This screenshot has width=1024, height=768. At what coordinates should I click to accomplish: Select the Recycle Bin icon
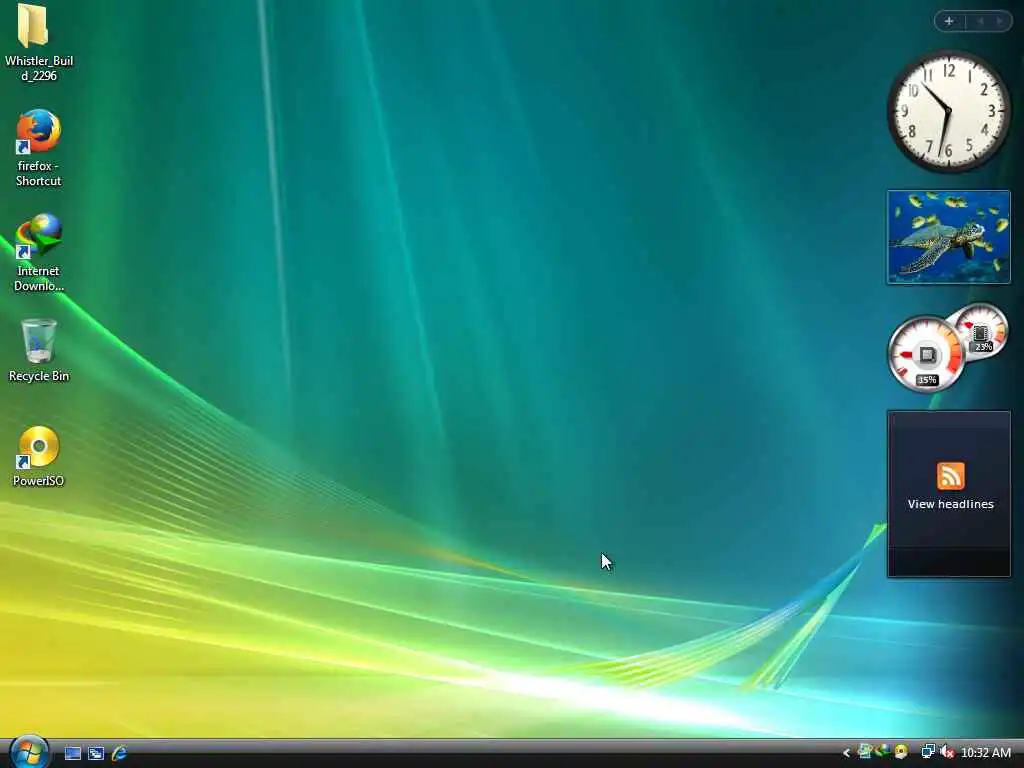pos(39,351)
